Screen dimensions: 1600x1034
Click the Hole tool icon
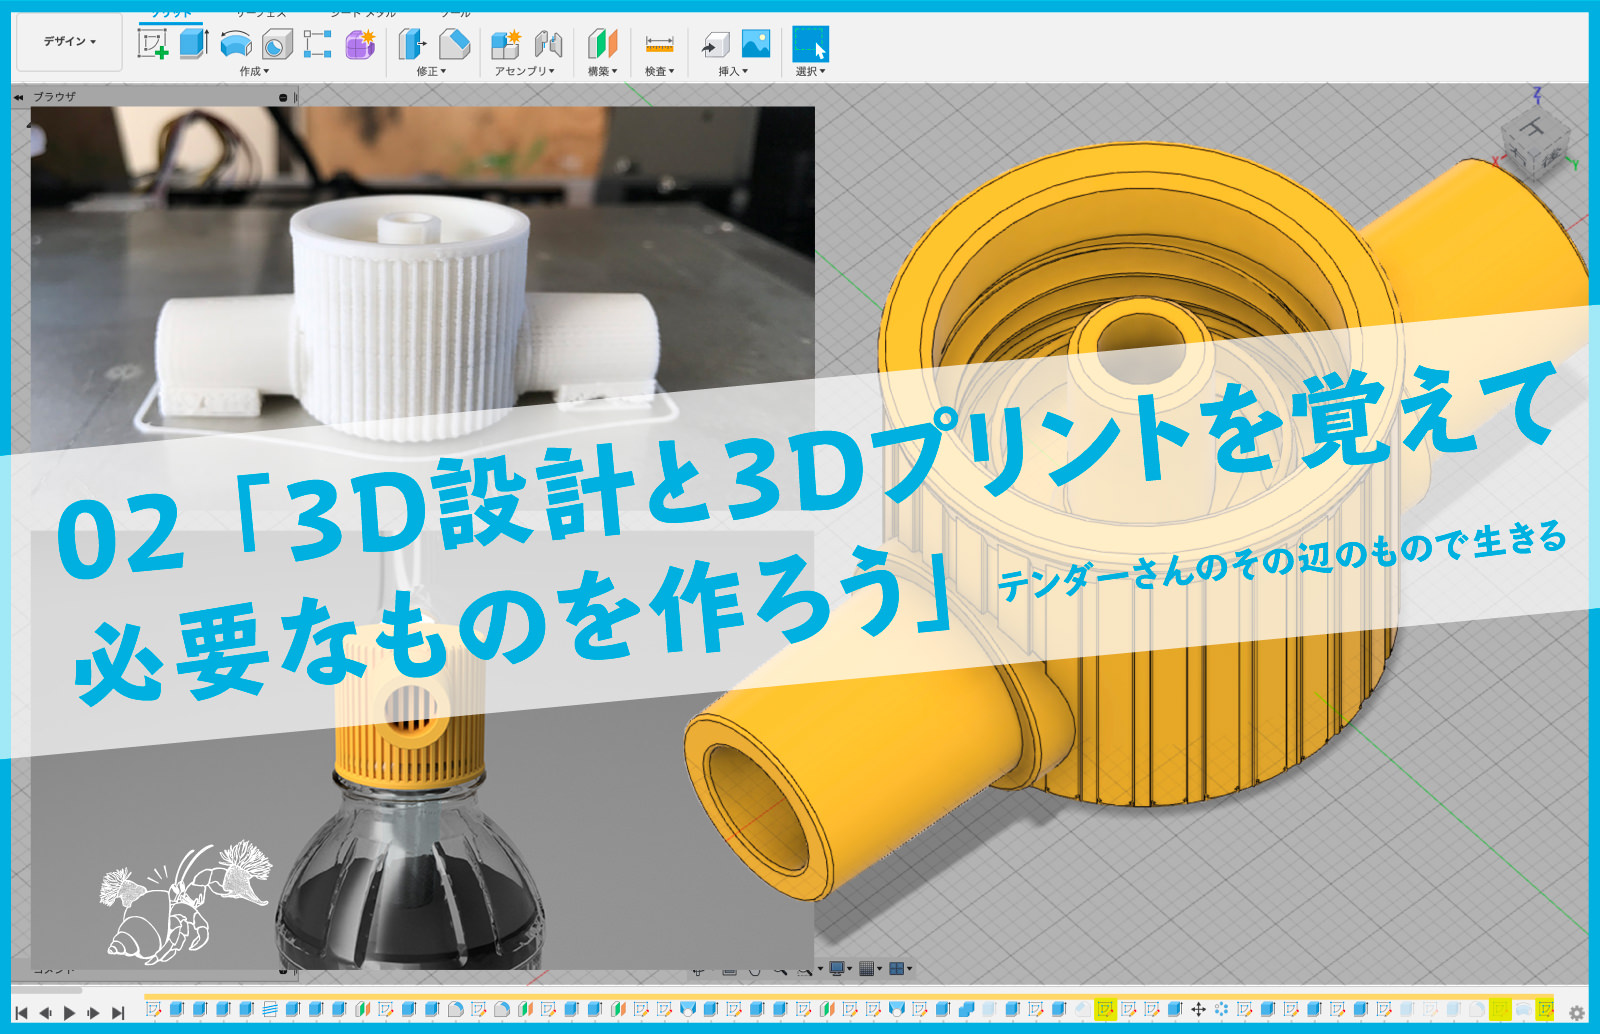[x=277, y=44]
